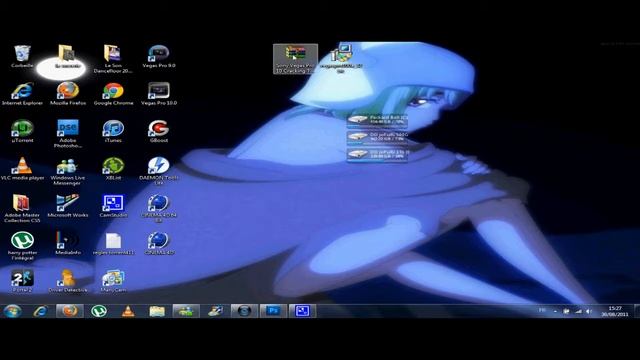
Task: Open the Windows Start menu
Action: pos(13,311)
